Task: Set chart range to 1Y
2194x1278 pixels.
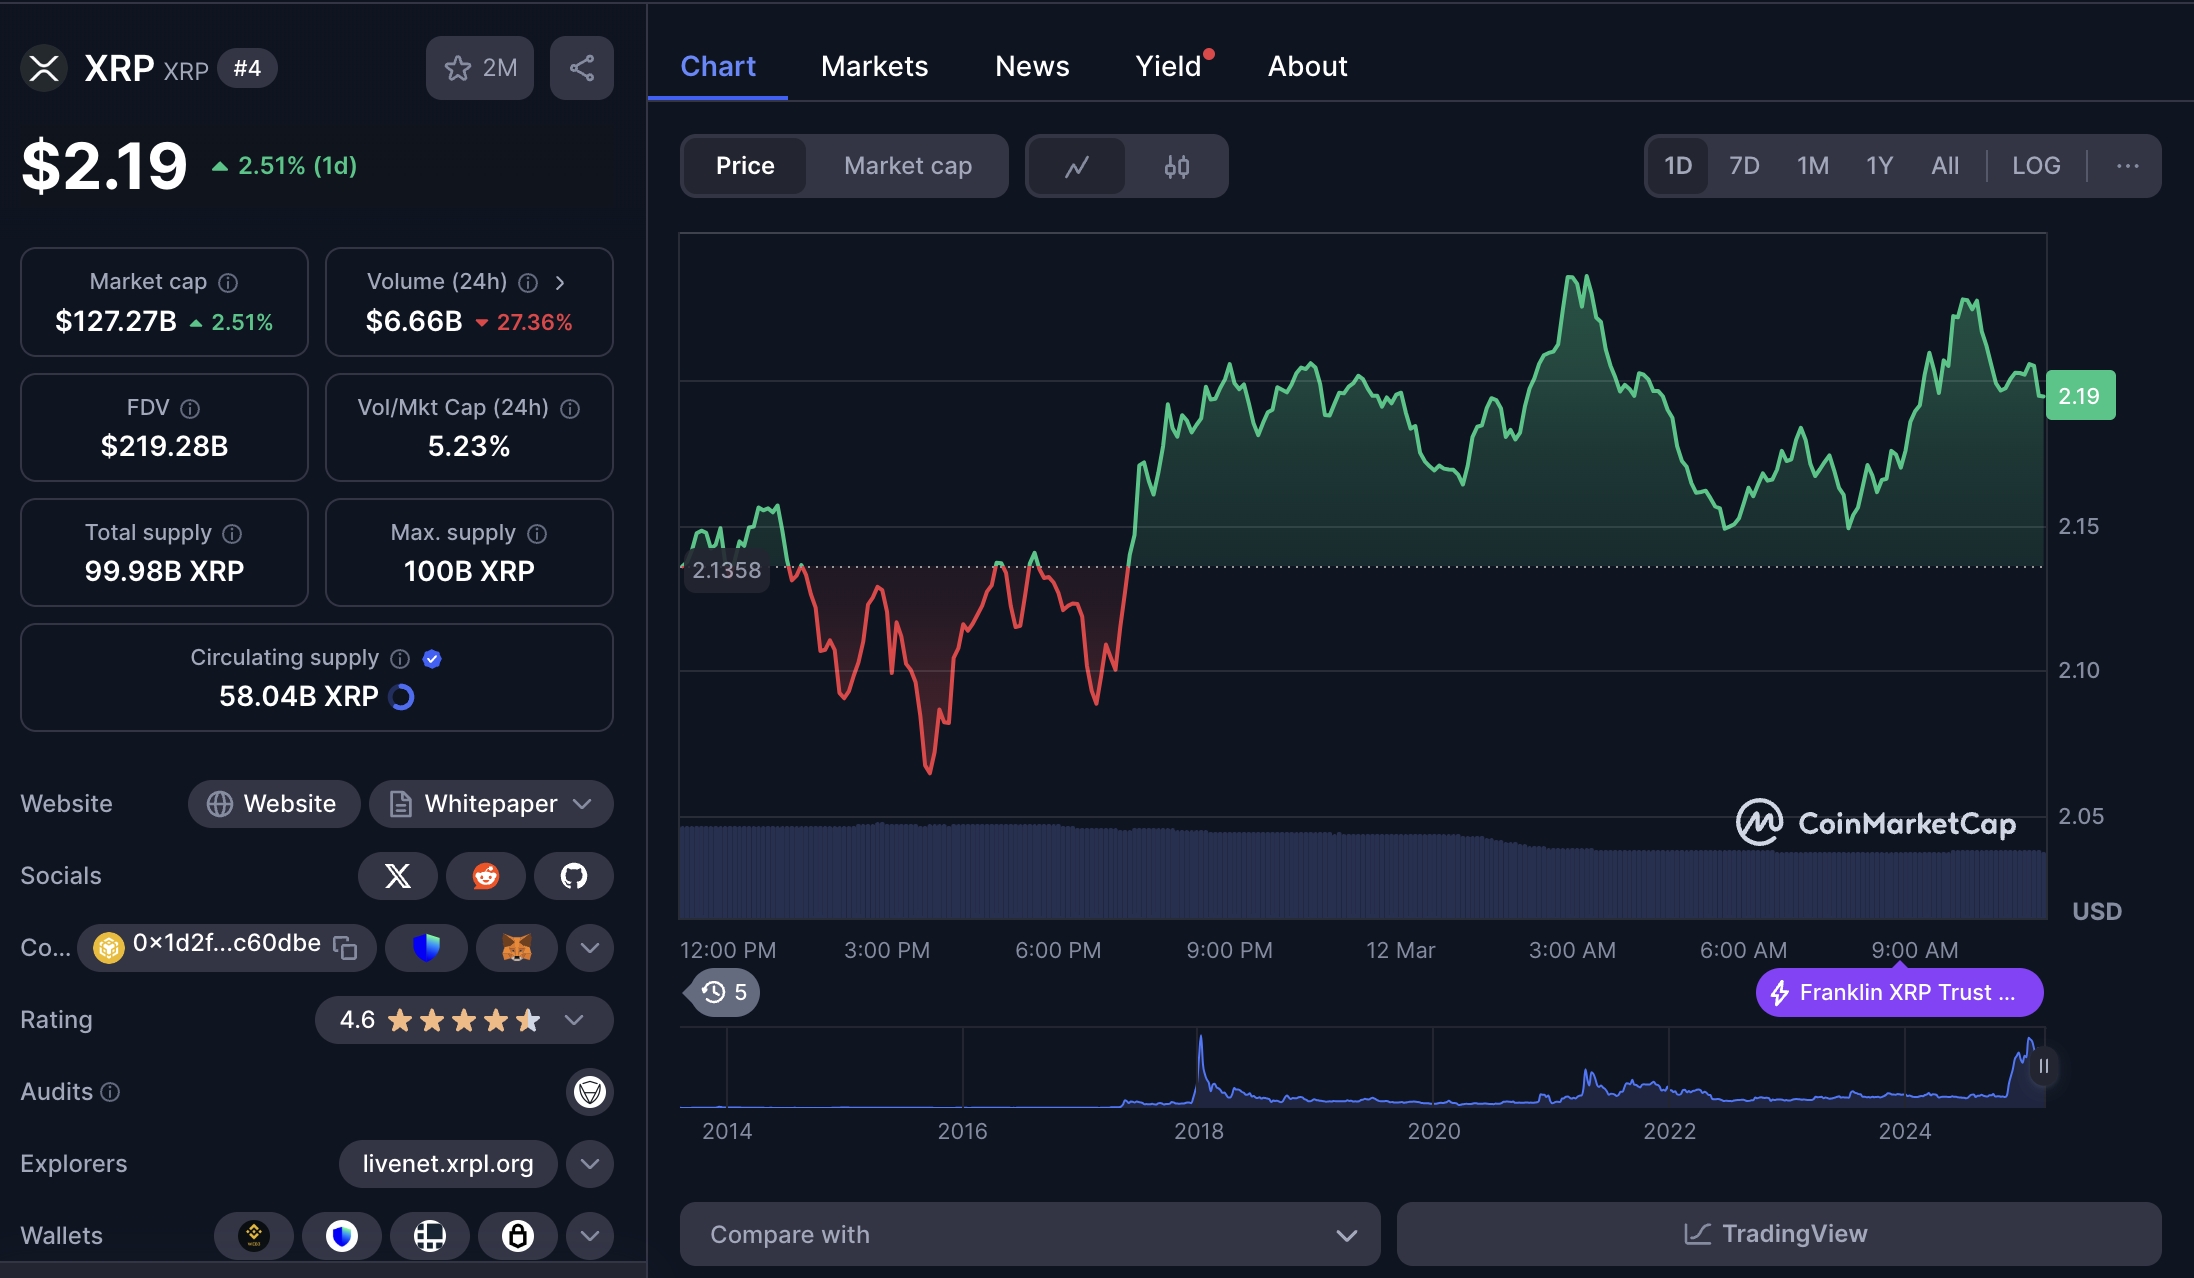Action: (x=1880, y=166)
